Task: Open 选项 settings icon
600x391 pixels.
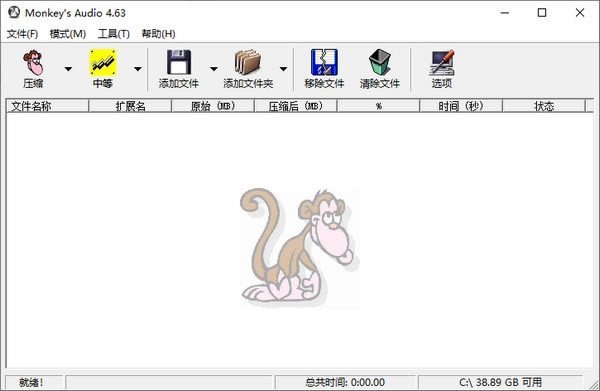Action: pyautogui.click(x=442, y=62)
